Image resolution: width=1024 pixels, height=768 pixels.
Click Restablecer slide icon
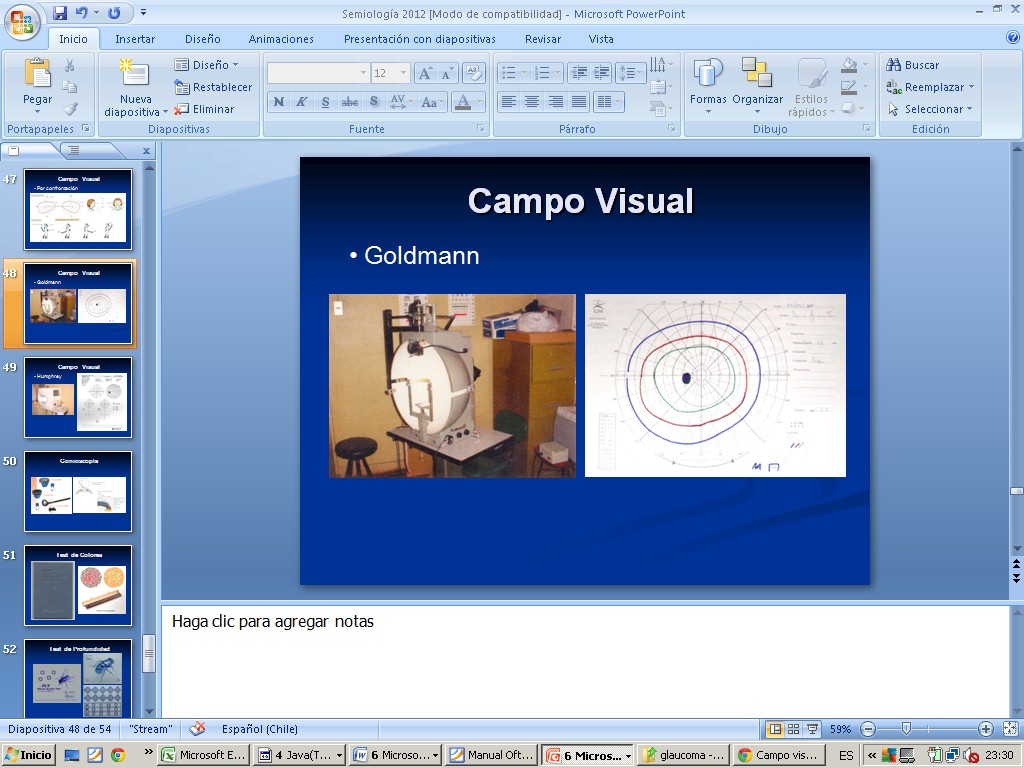[182, 87]
